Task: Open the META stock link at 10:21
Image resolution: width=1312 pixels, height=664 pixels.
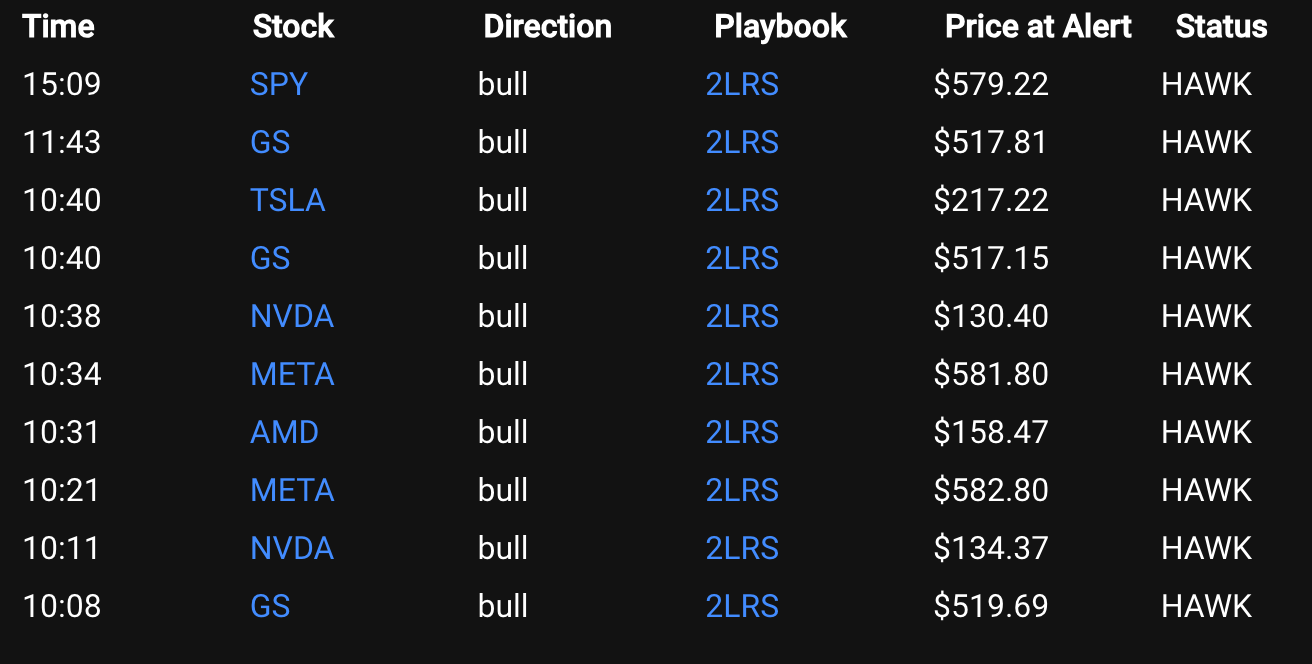Action: [292, 490]
